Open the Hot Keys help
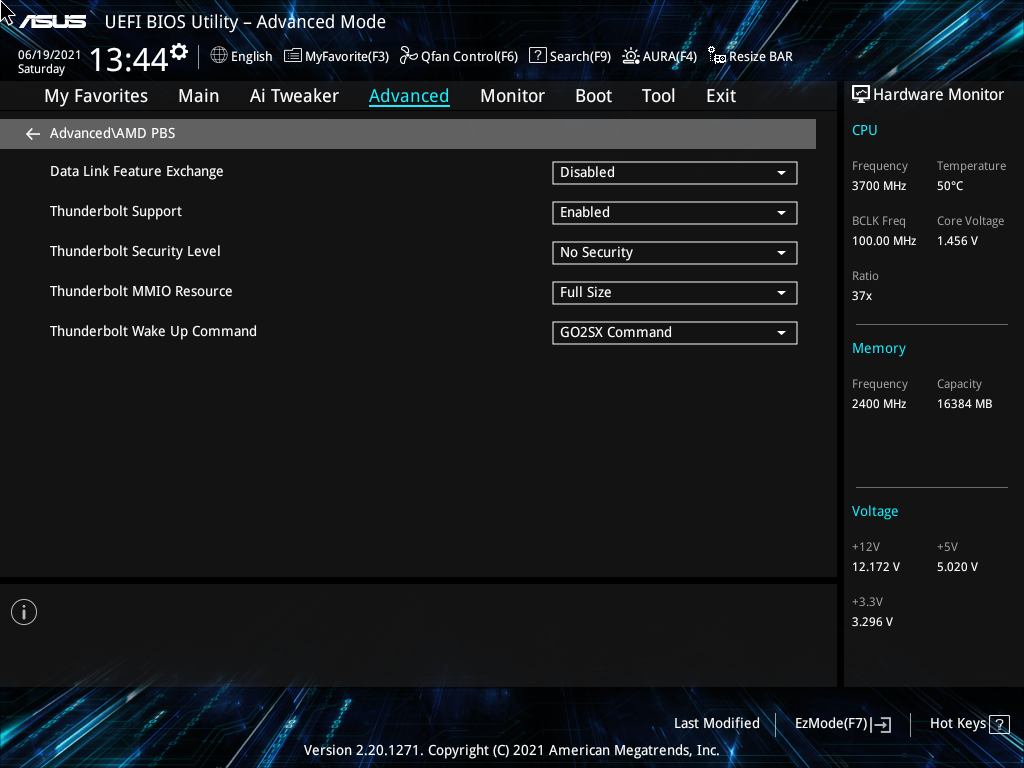 pos(968,723)
